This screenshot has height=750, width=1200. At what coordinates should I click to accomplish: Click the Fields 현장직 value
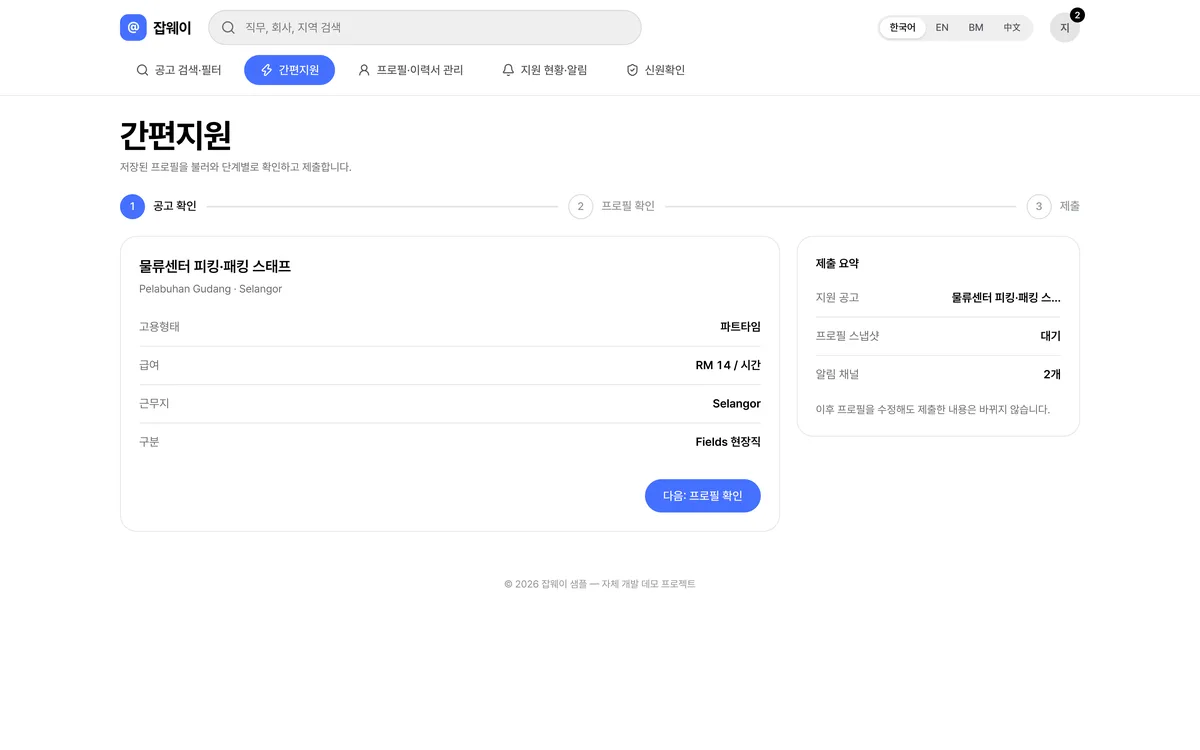728,441
